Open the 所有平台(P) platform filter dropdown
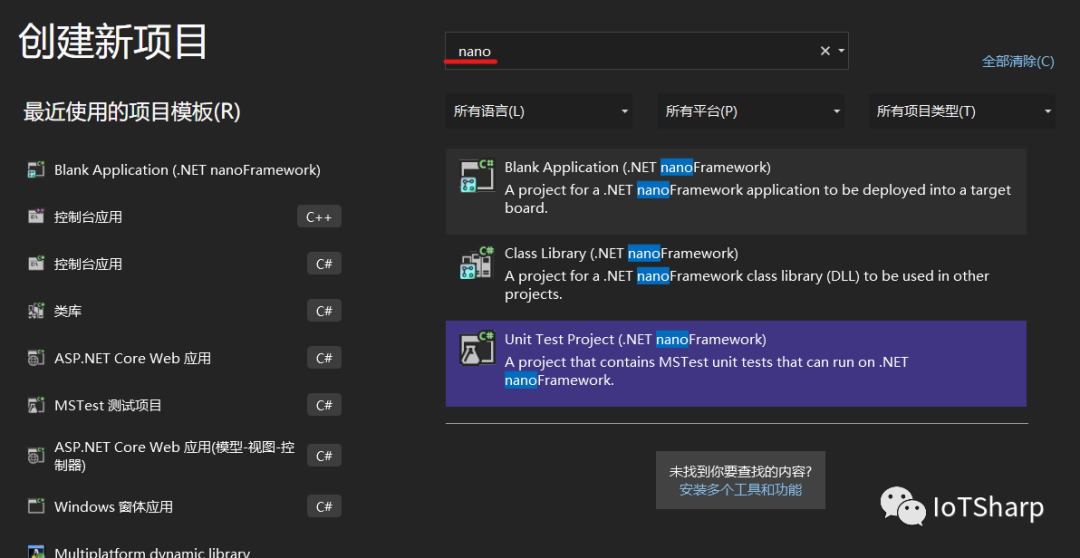The width and height of the screenshot is (1080, 558). click(751, 112)
